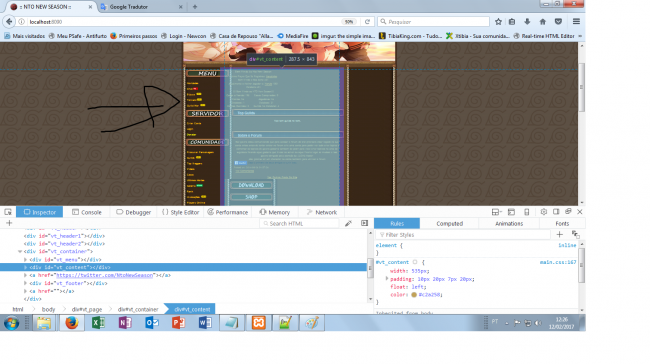Expand the empty href anchor node
This screenshot has height=364, width=650.
tap(25, 291)
